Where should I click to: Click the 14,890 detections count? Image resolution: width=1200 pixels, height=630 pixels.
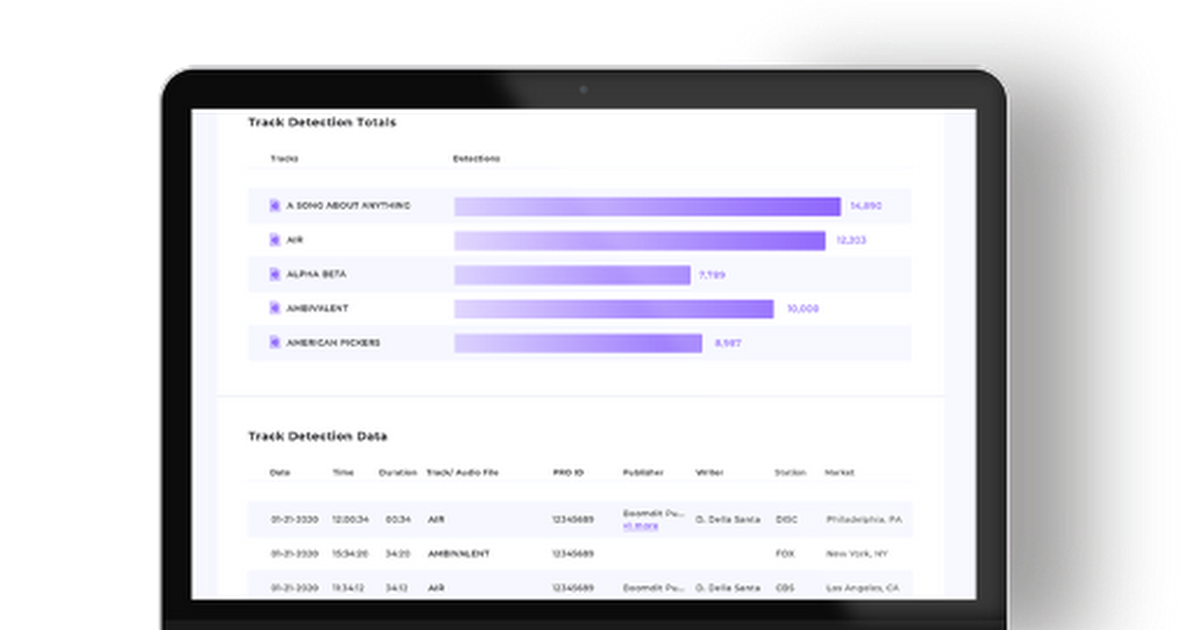865,206
